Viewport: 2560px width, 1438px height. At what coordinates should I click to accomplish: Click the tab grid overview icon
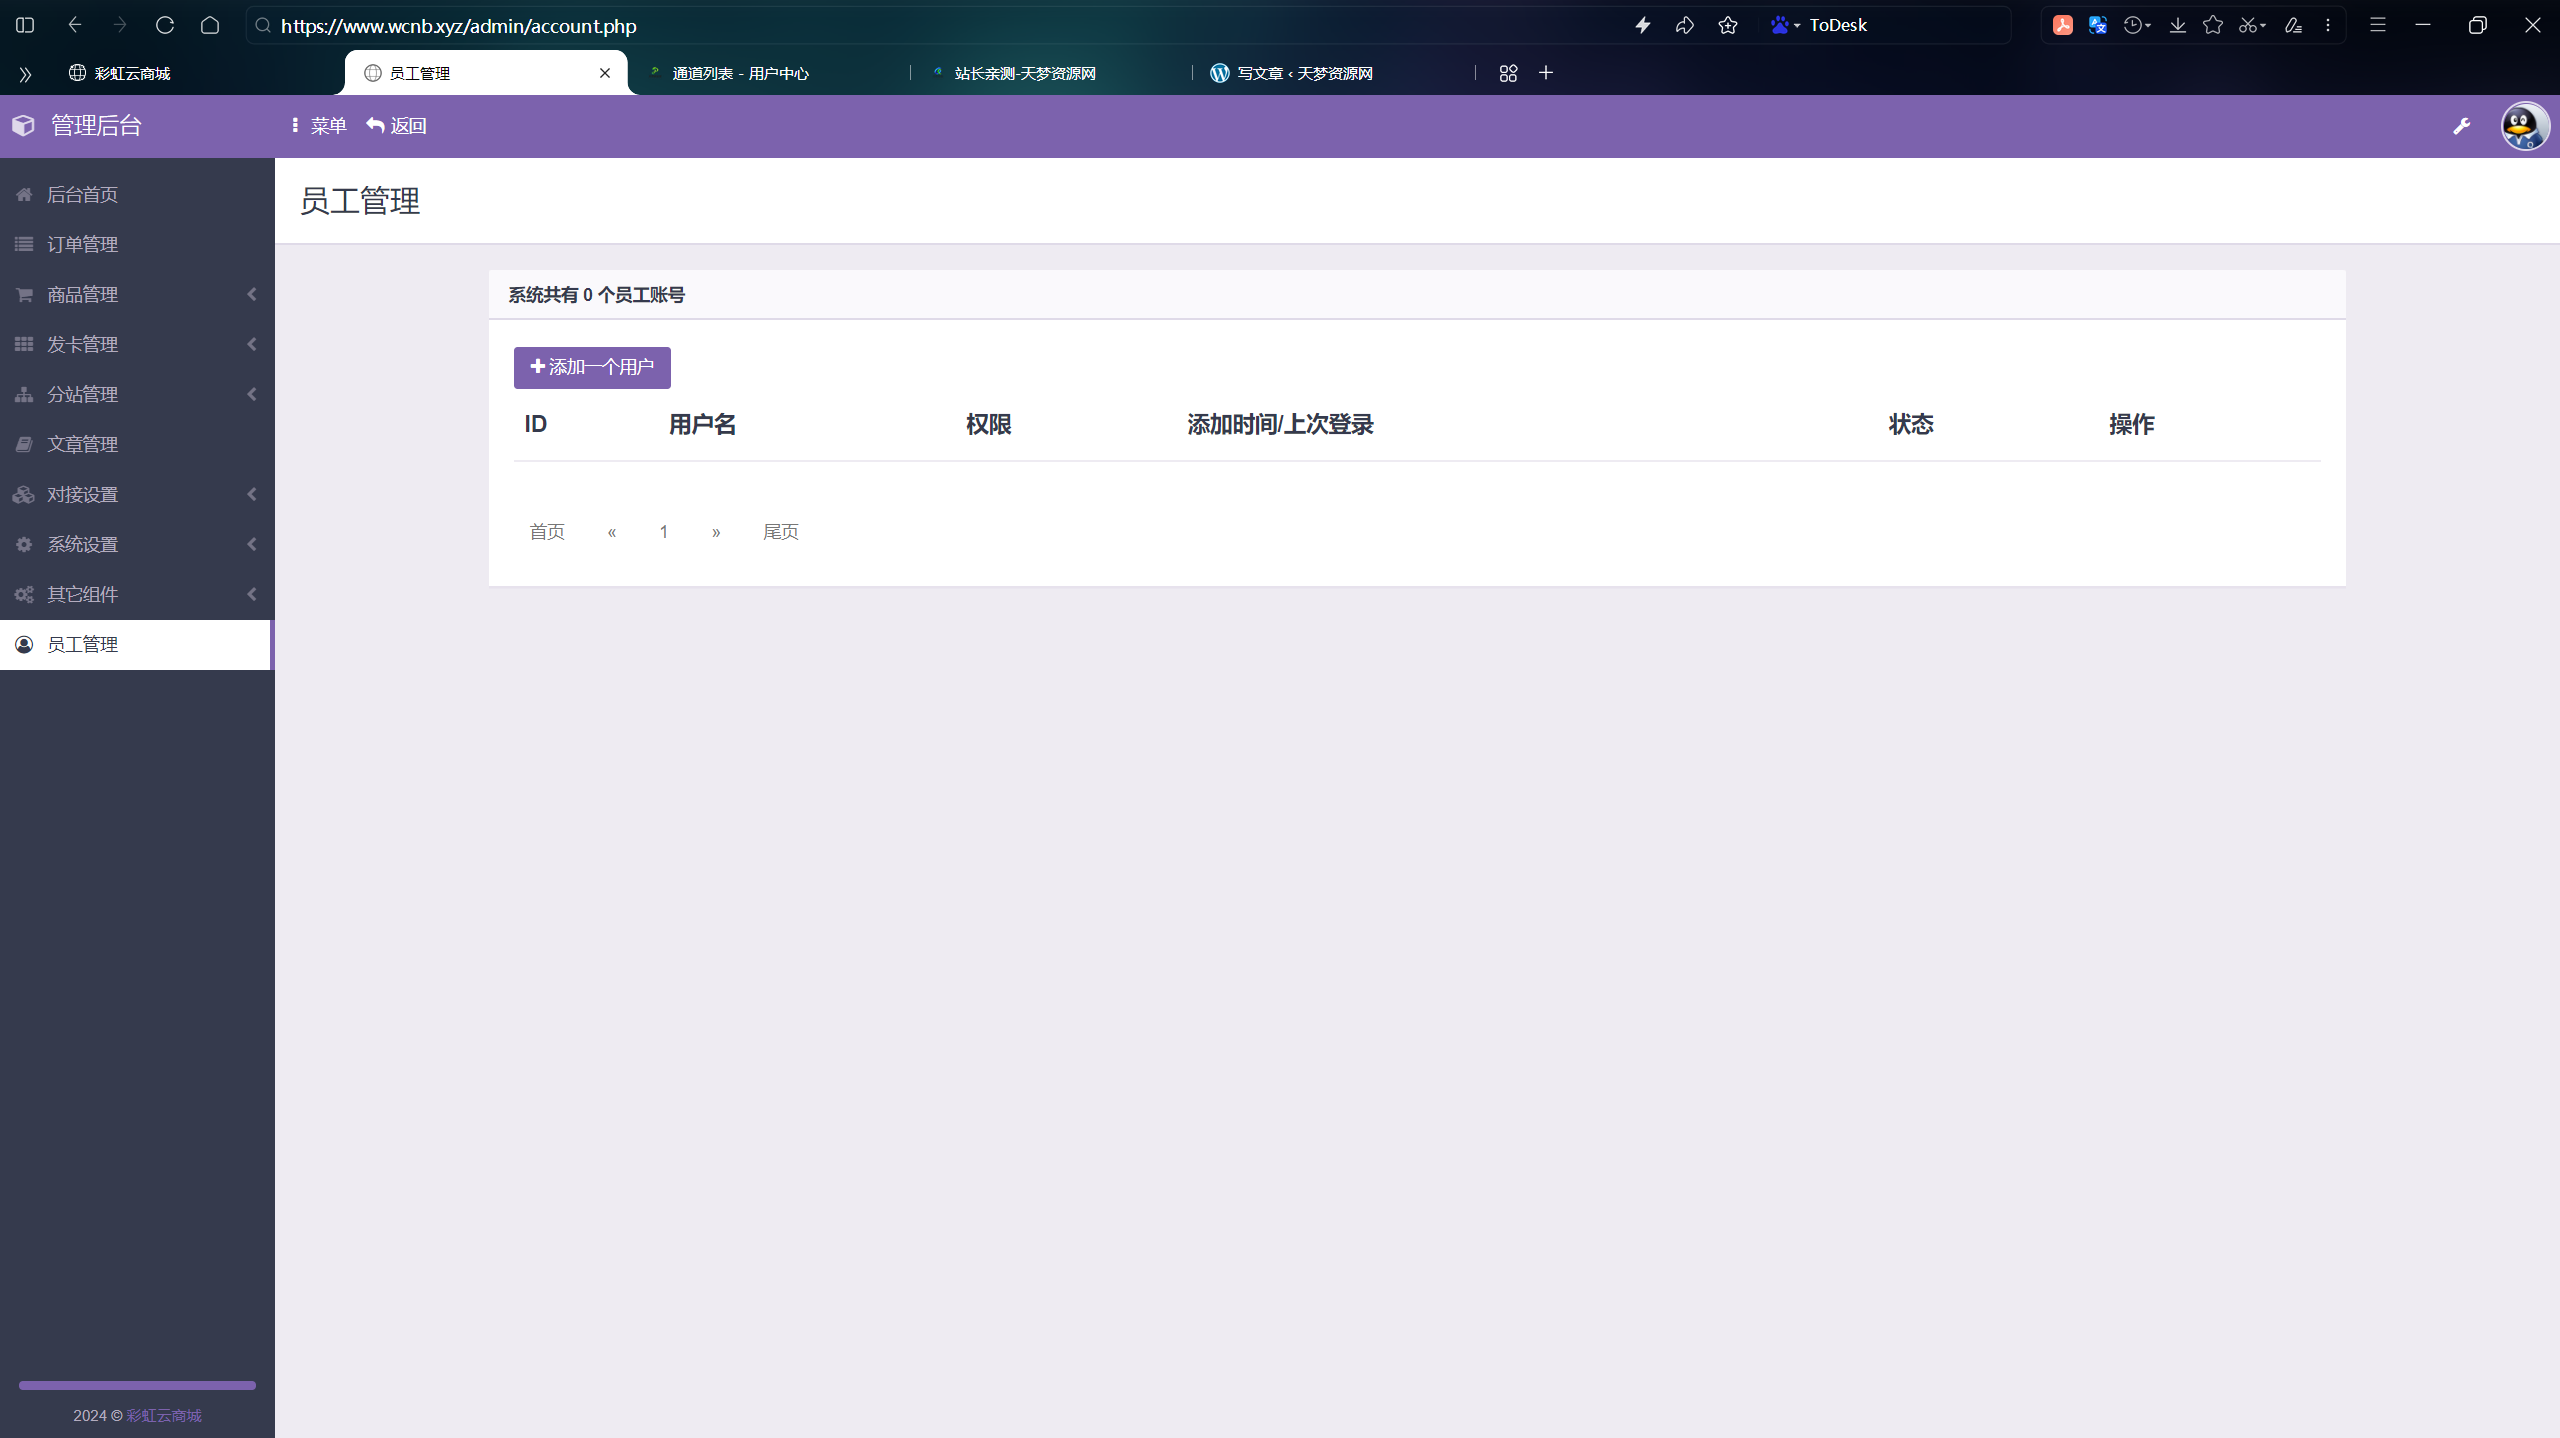pos(1508,73)
